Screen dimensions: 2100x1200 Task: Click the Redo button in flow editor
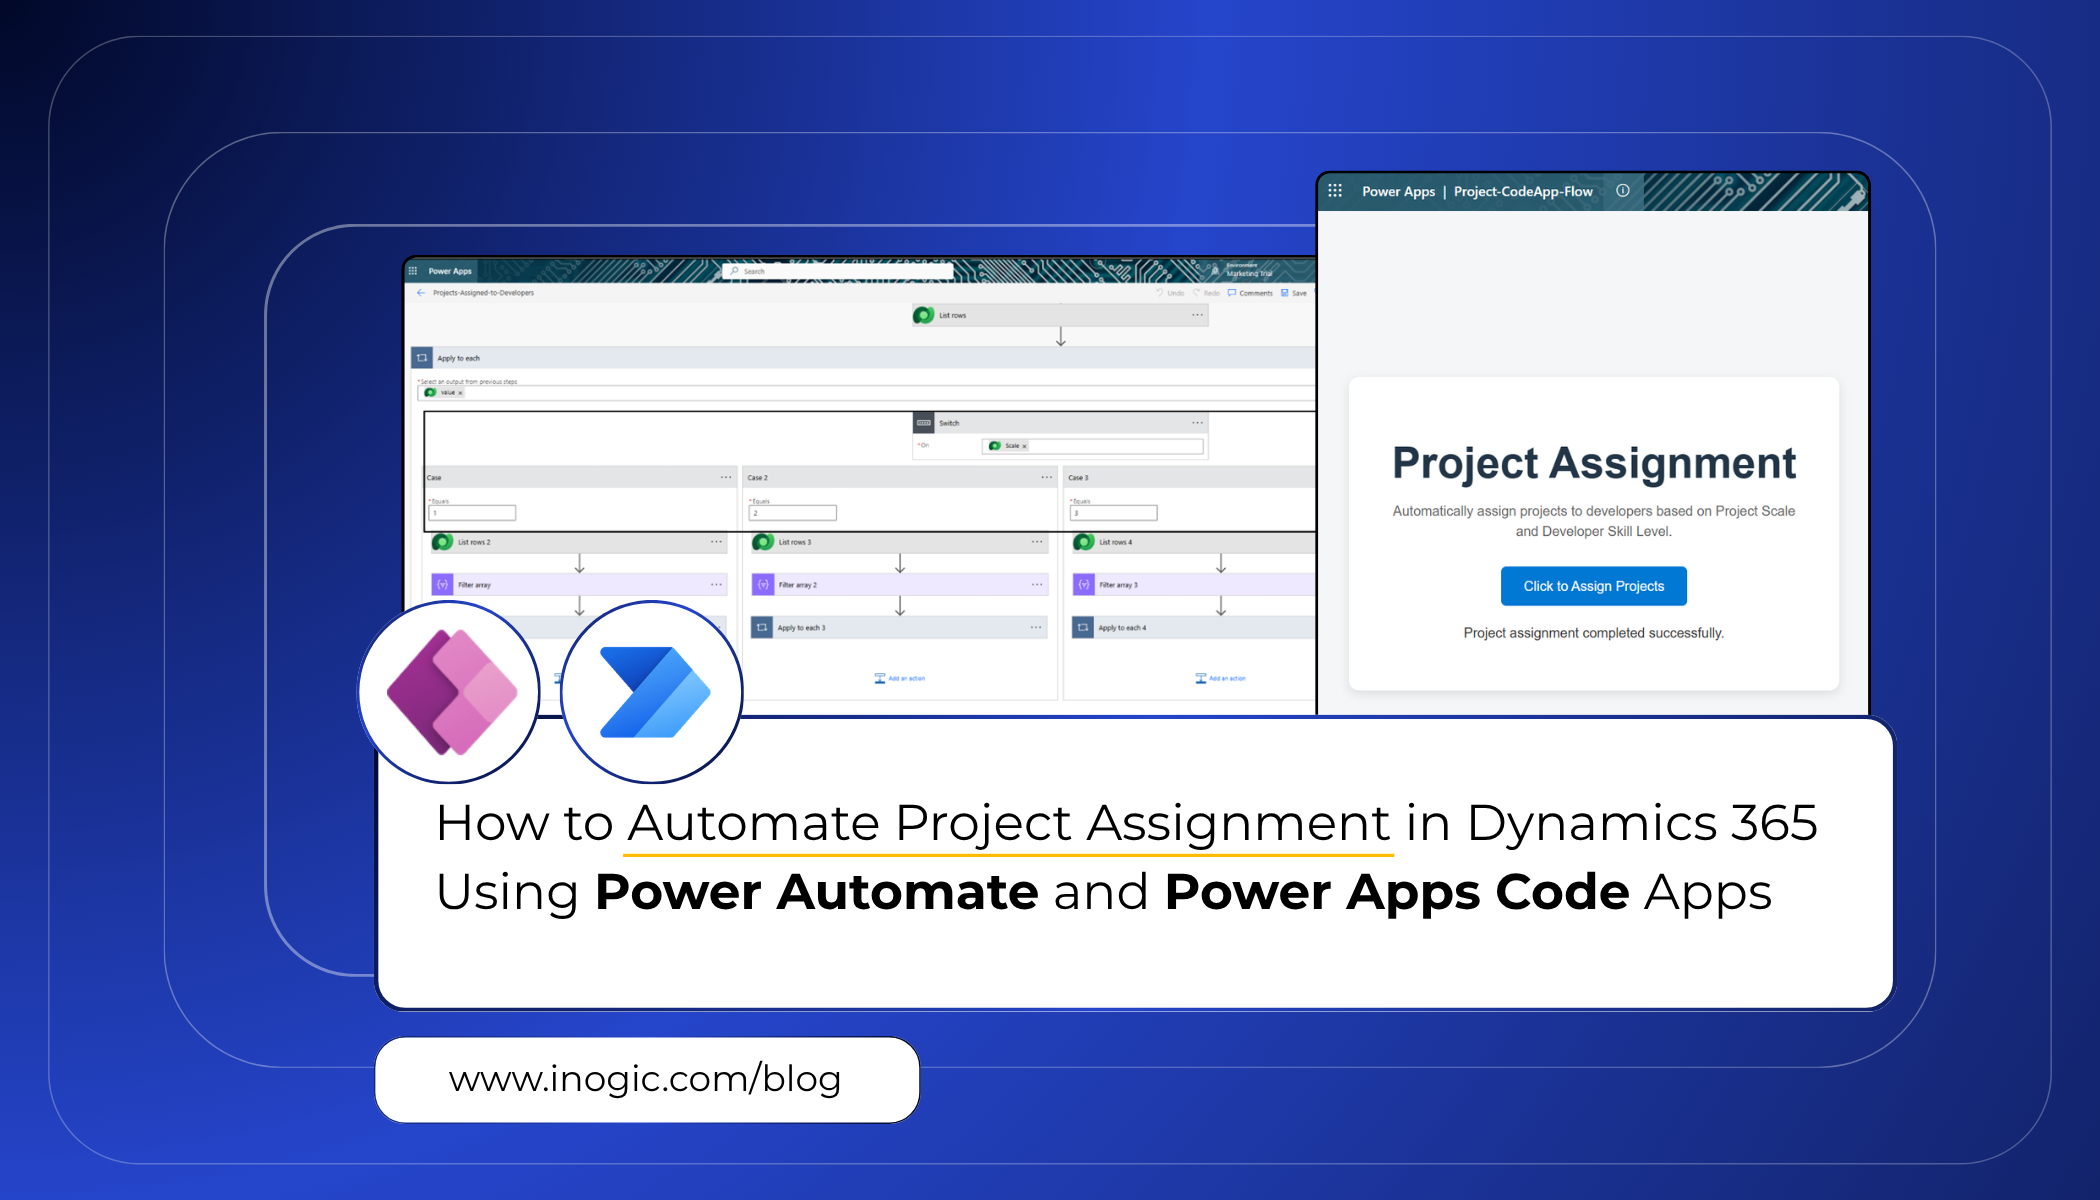point(1207,293)
